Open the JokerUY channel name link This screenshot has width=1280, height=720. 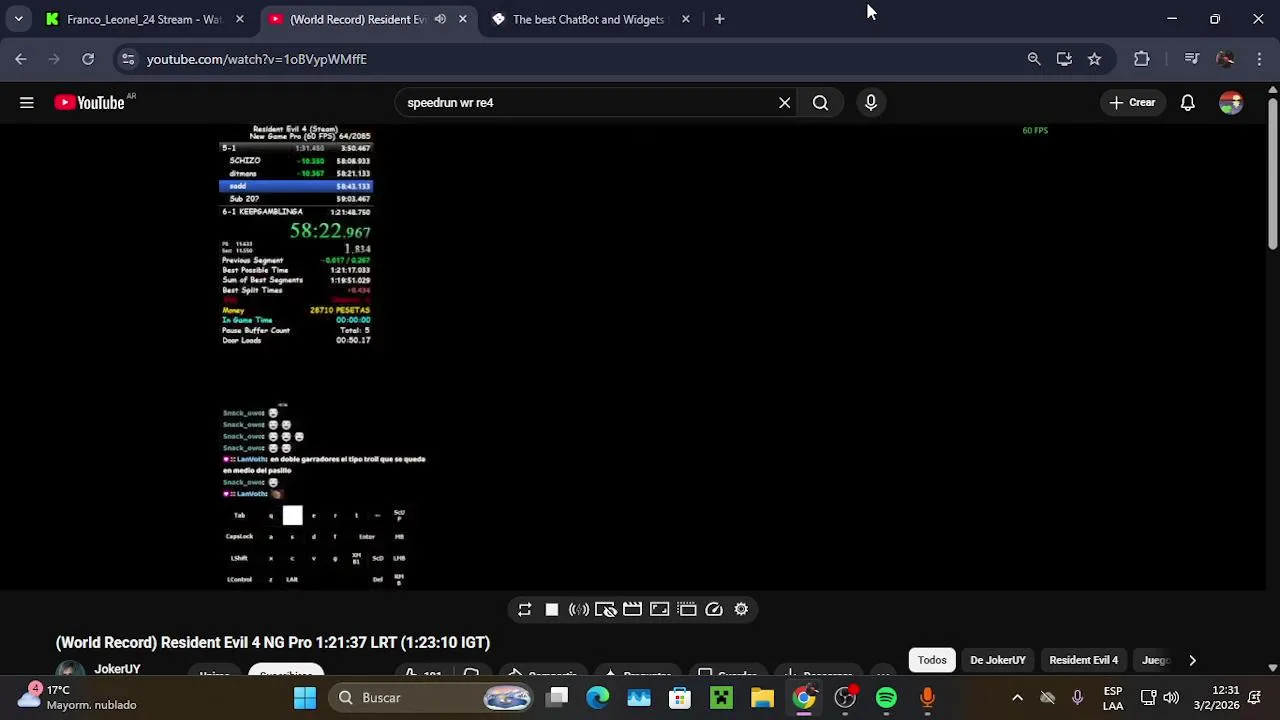point(117,669)
